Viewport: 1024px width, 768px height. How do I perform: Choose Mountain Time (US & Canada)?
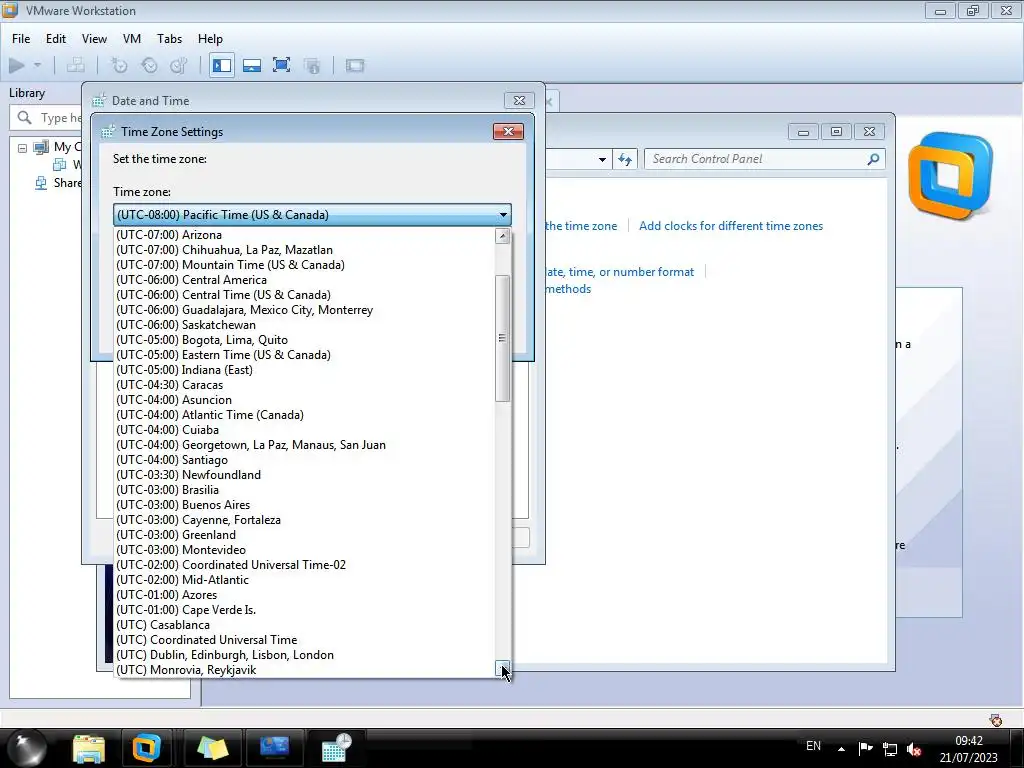(304, 264)
